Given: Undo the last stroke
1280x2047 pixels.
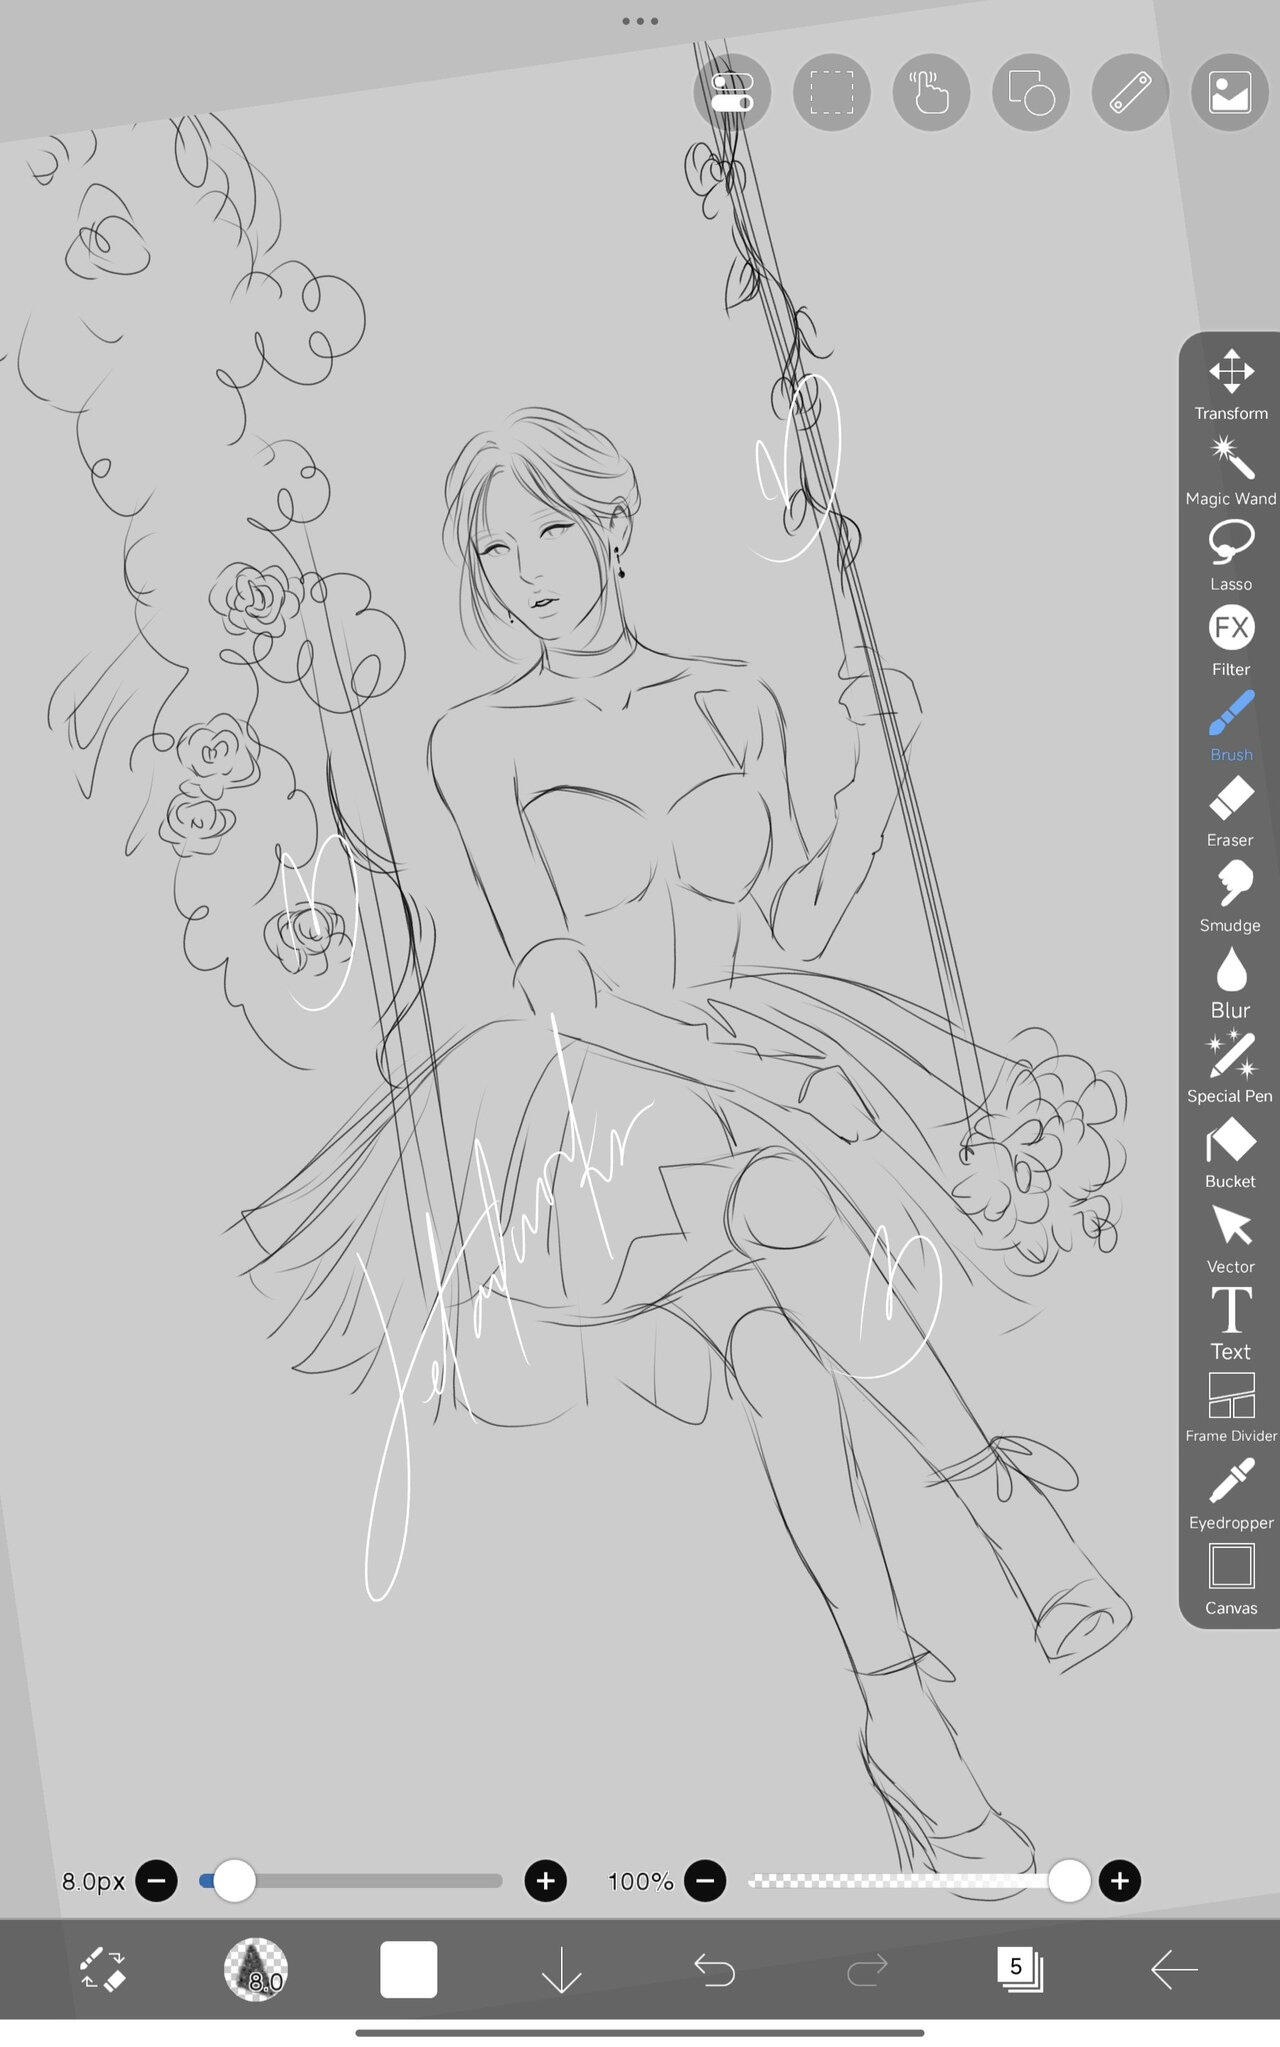Looking at the screenshot, I should [x=714, y=1969].
